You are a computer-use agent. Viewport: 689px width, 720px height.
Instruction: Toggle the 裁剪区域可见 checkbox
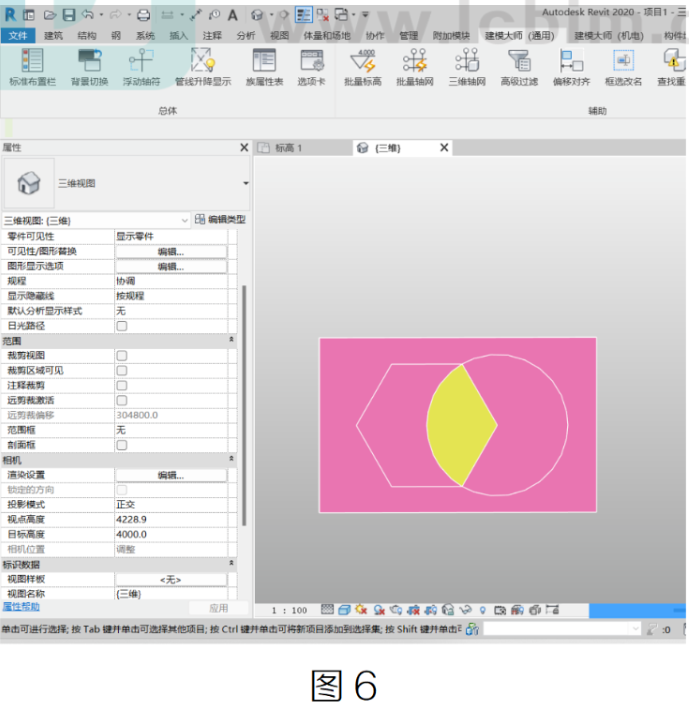point(122,371)
